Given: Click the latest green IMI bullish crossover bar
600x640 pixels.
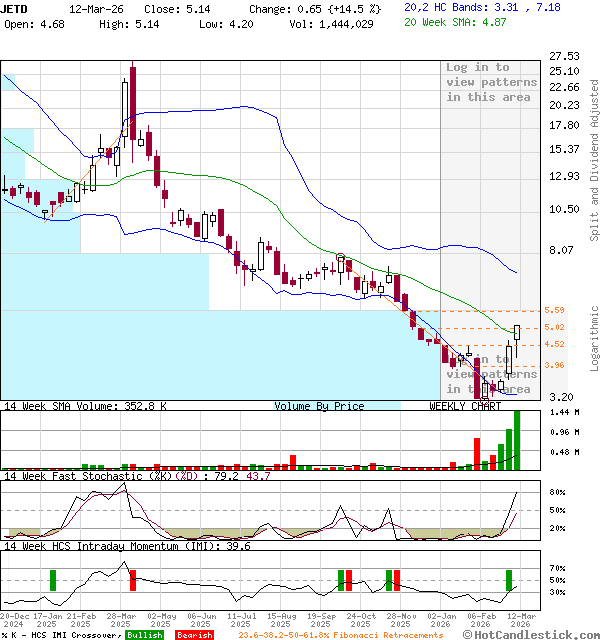Looking at the screenshot, I should click(x=509, y=580).
